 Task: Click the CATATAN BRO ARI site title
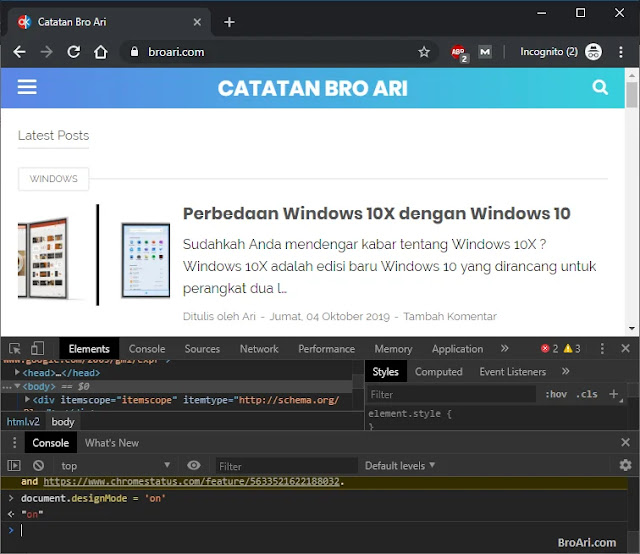(x=313, y=88)
